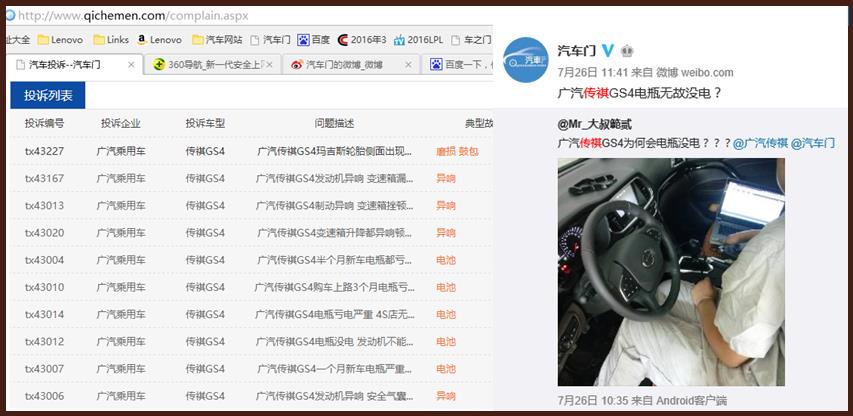The height and width of the screenshot is (416, 853).
Task: Close the 汽车投诉--汽车门 tab
Action: coord(131,65)
